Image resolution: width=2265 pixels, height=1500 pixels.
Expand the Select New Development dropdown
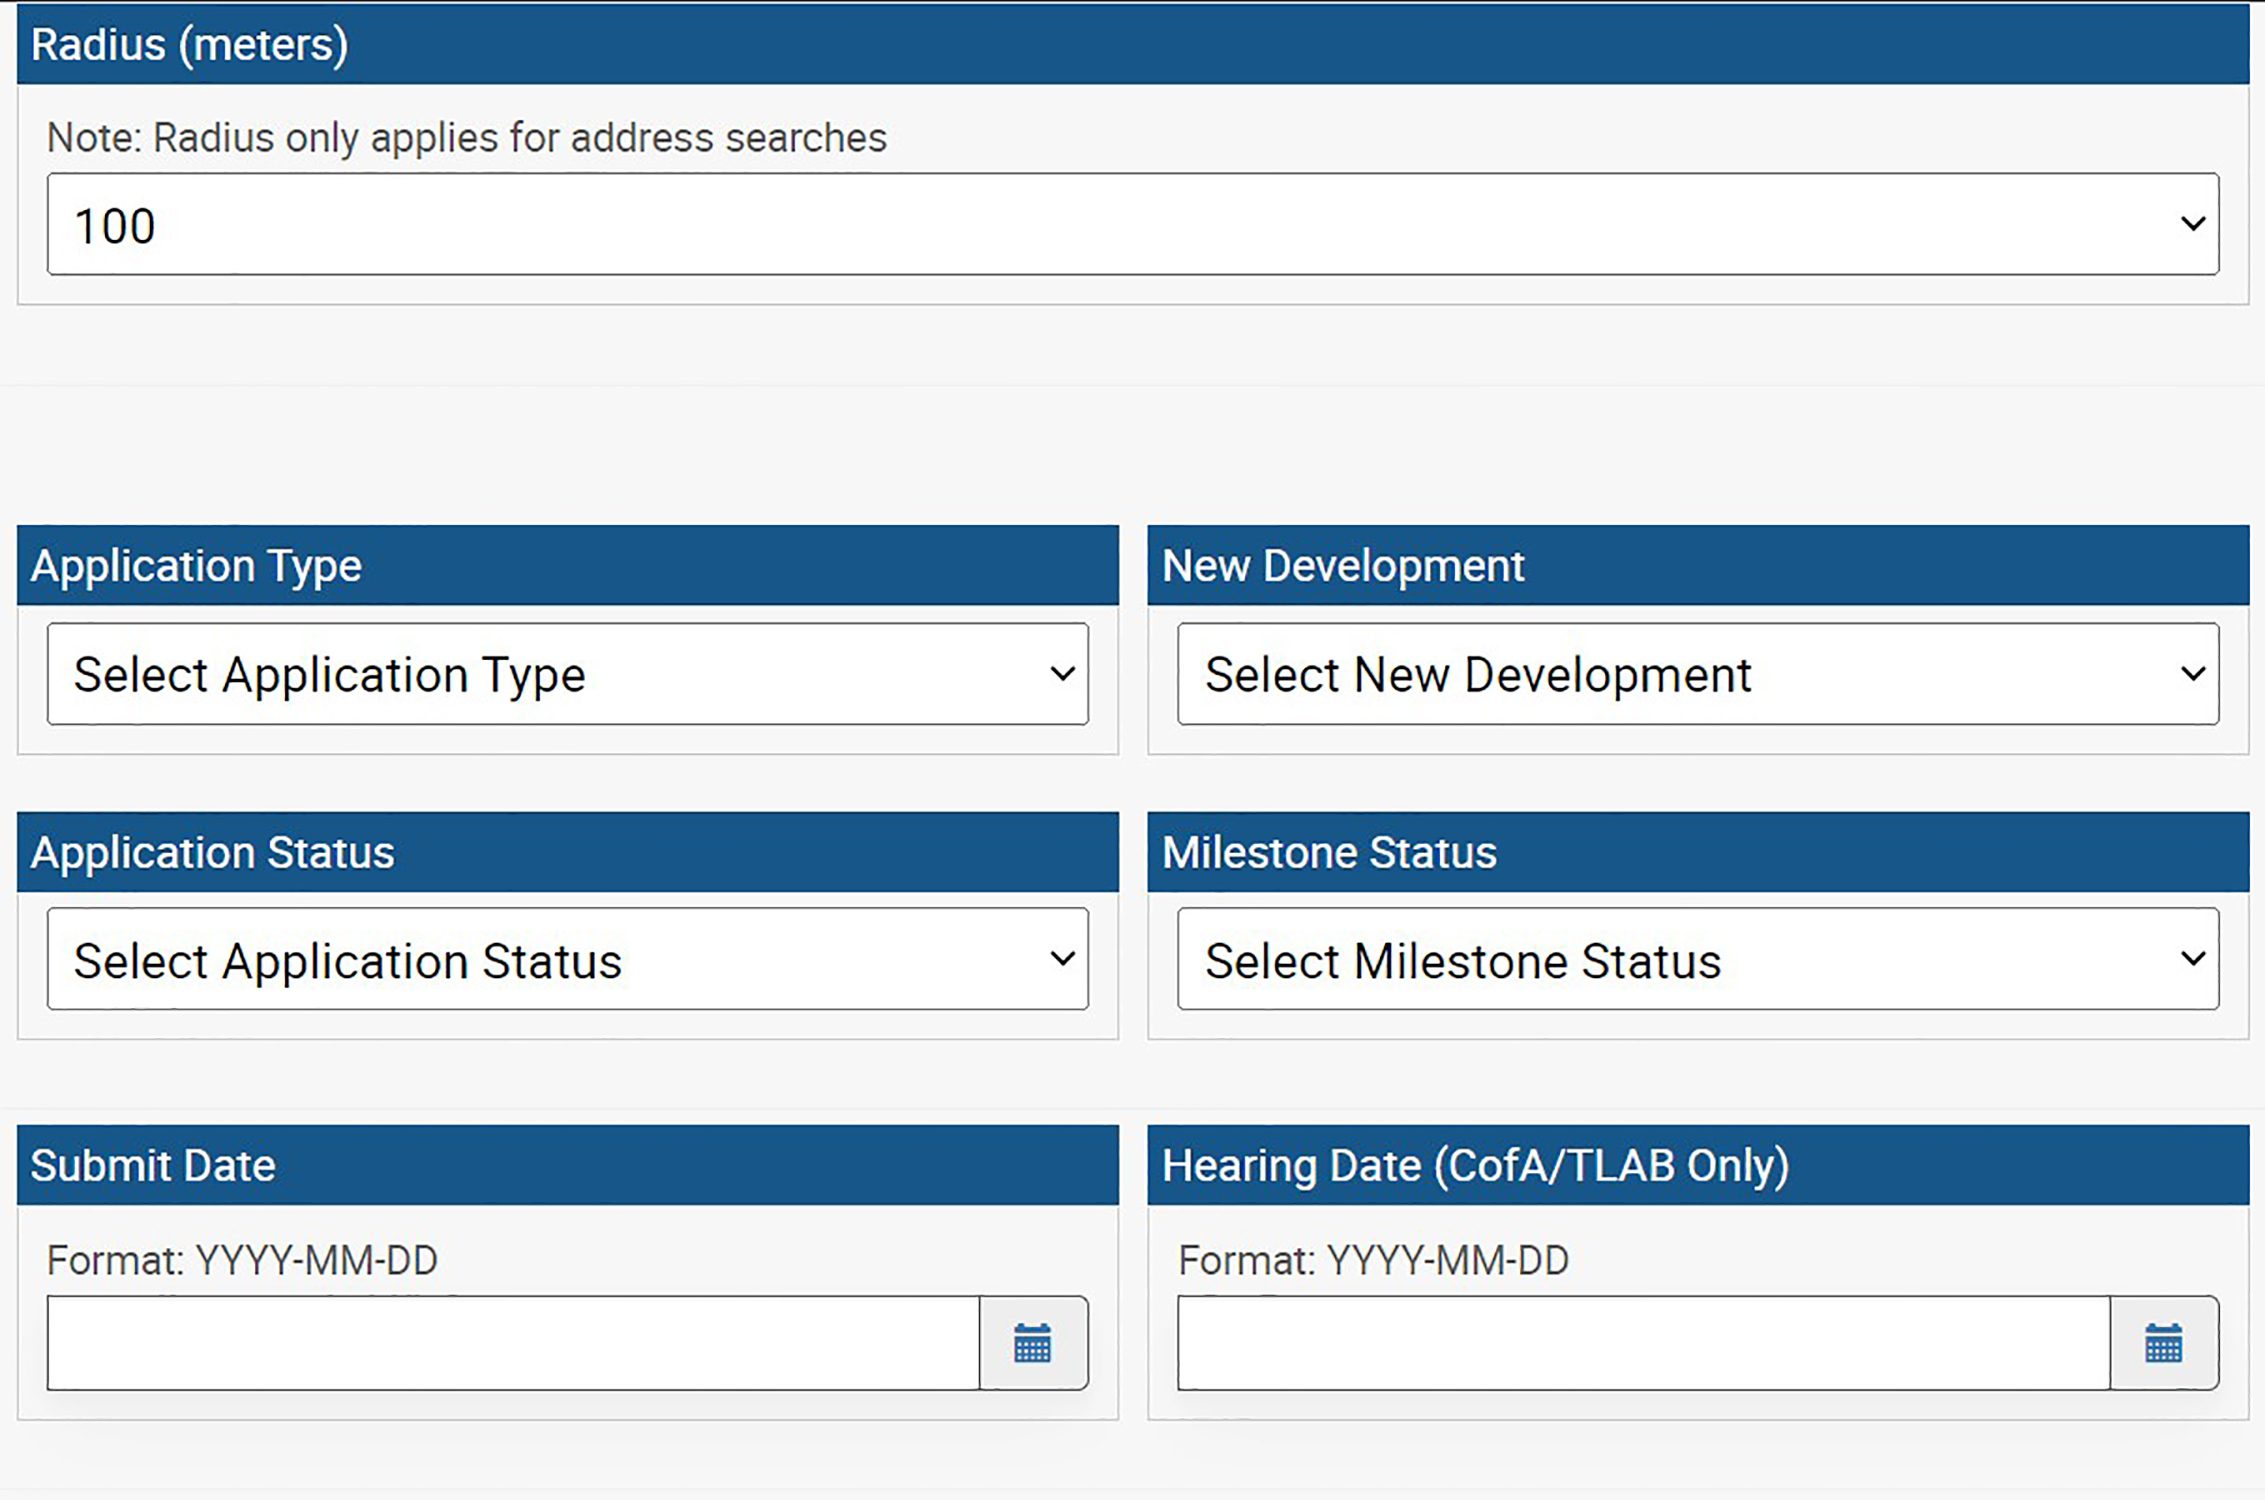tap(1698, 674)
